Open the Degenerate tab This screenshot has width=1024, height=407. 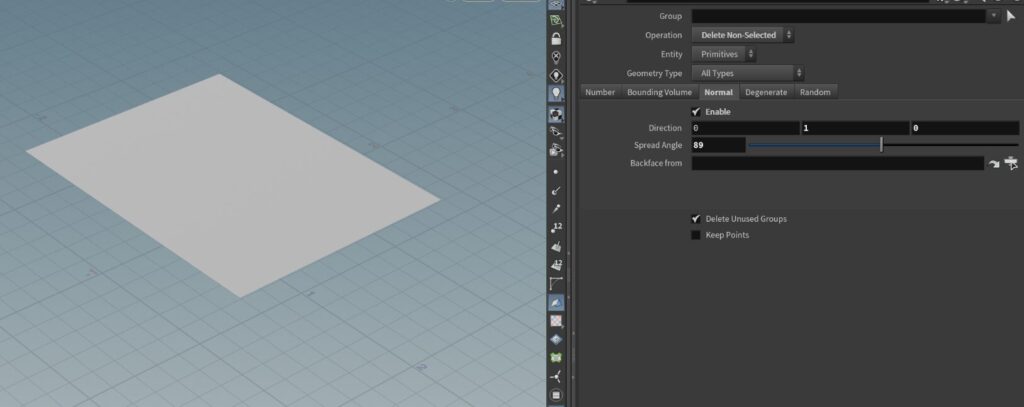tap(766, 92)
